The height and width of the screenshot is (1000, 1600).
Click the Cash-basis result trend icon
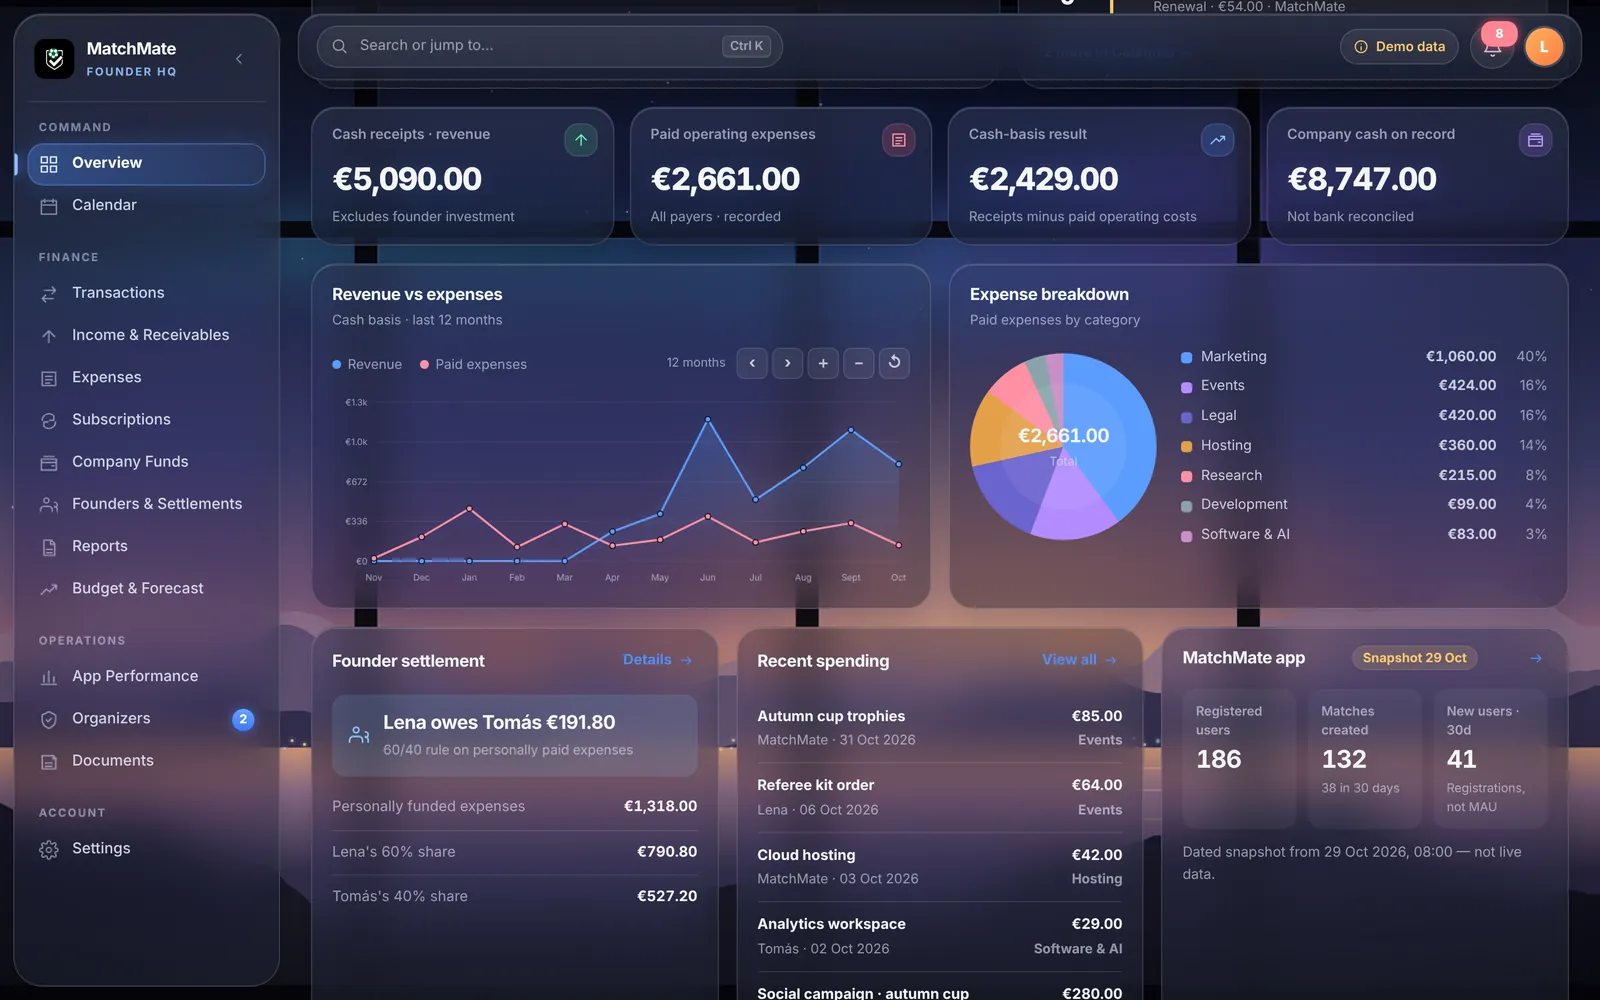click(1217, 140)
